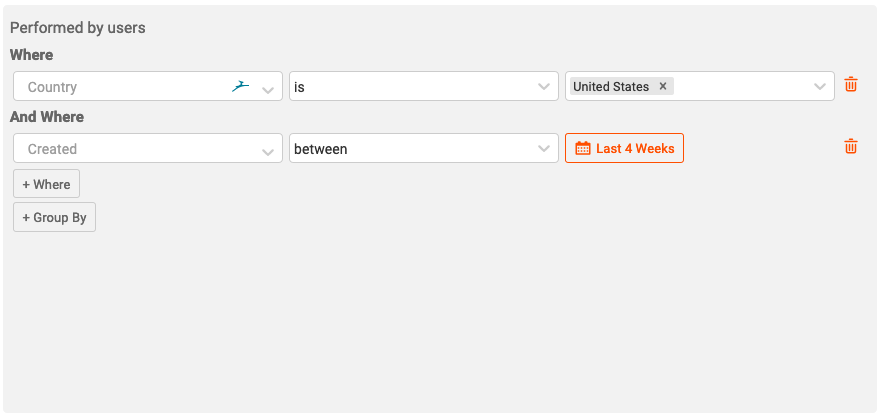Select the Country property field
The width and height of the screenshot is (887, 417).
point(148,86)
